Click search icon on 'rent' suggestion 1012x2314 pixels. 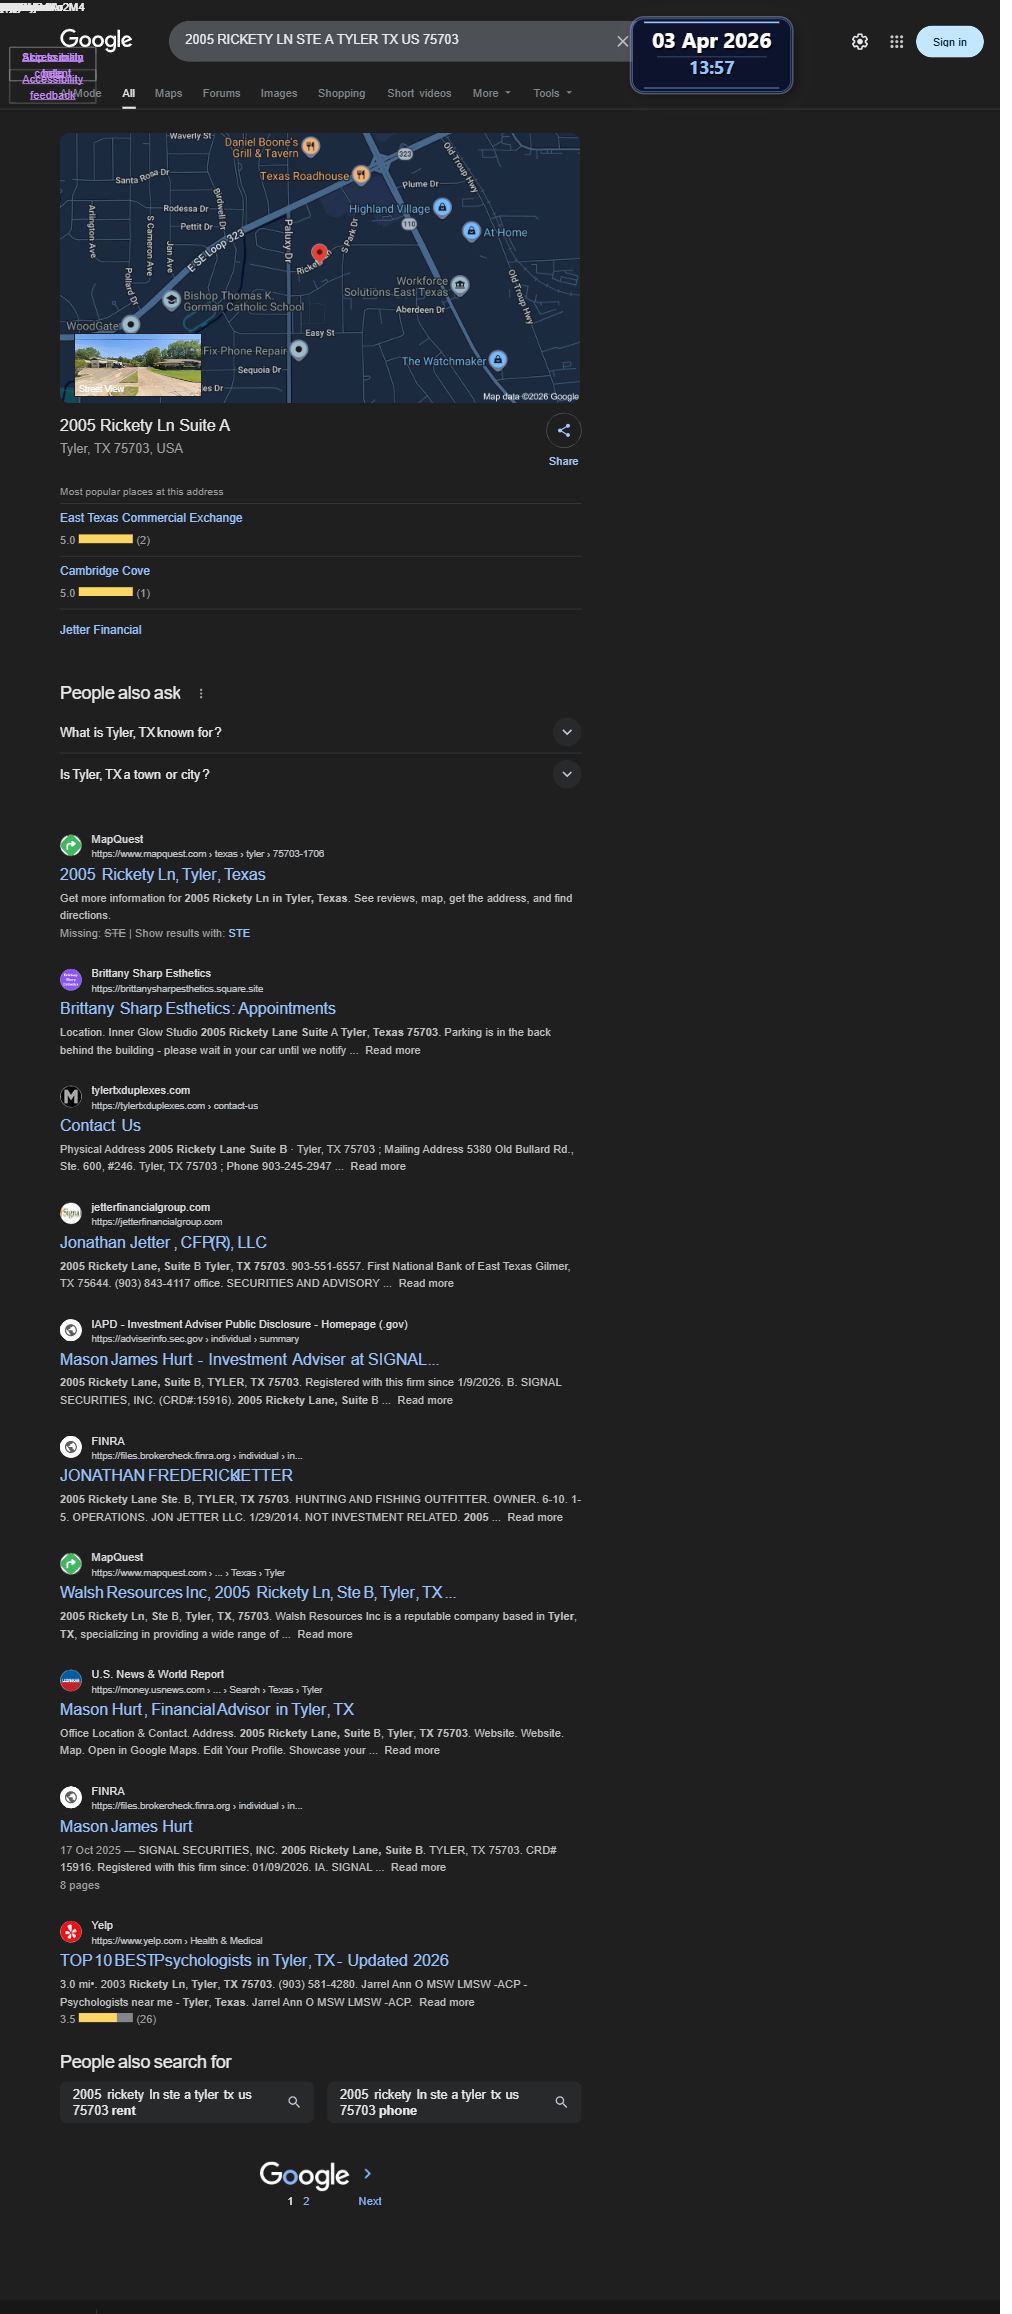[x=294, y=2102]
